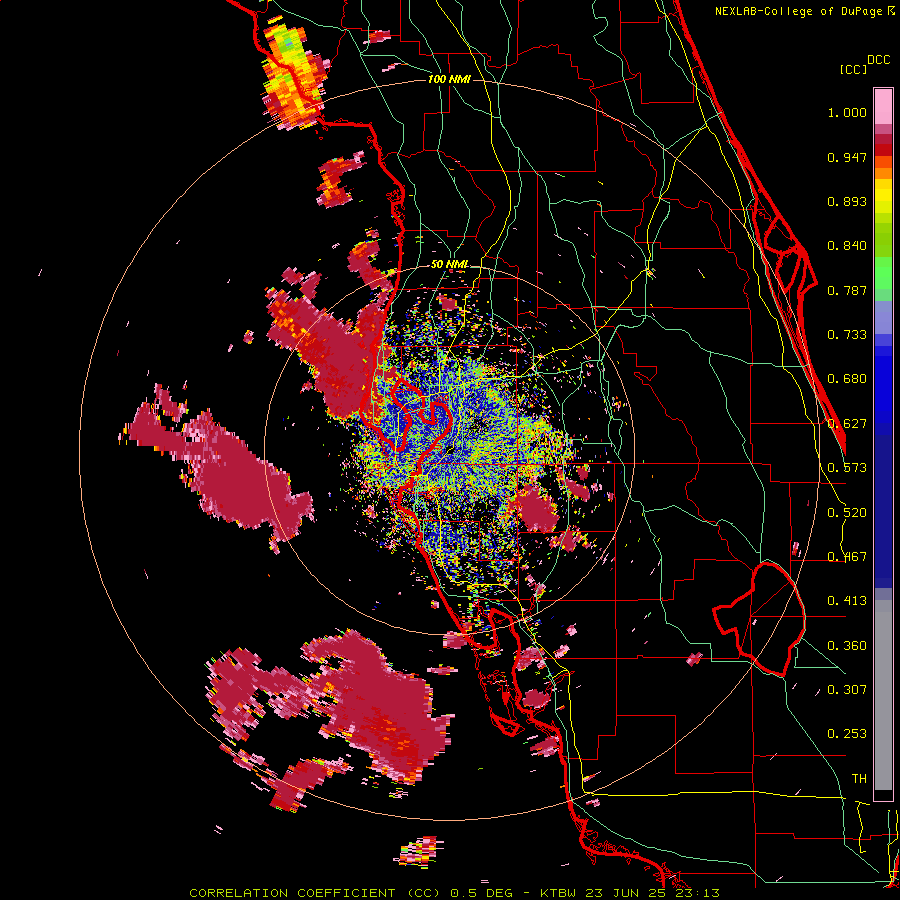Click the bright green segment of the color bar
Screen dimensions: 900x900
pos(883,273)
